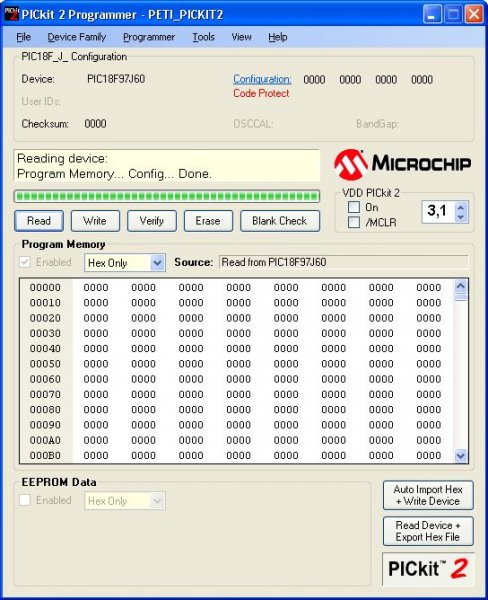Click last data cell in row 00050
This screenshot has height=600, width=488.
click(x=429, y=364)
